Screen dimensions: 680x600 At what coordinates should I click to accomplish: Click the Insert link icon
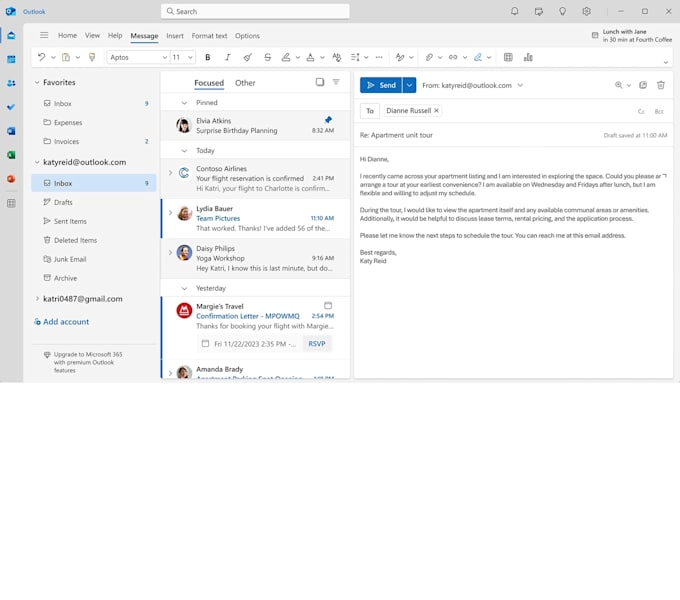[453, 57]
